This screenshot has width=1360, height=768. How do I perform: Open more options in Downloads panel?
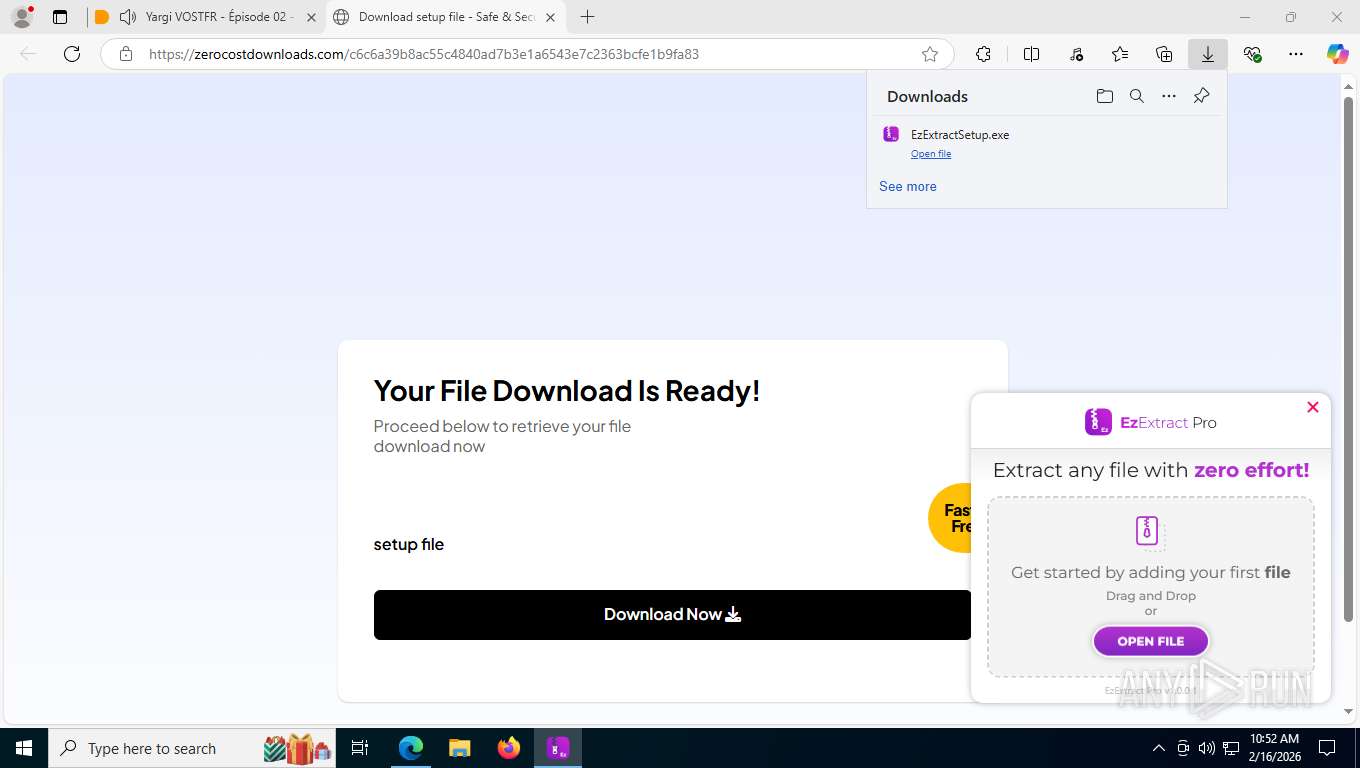[x=1169, y=96]
